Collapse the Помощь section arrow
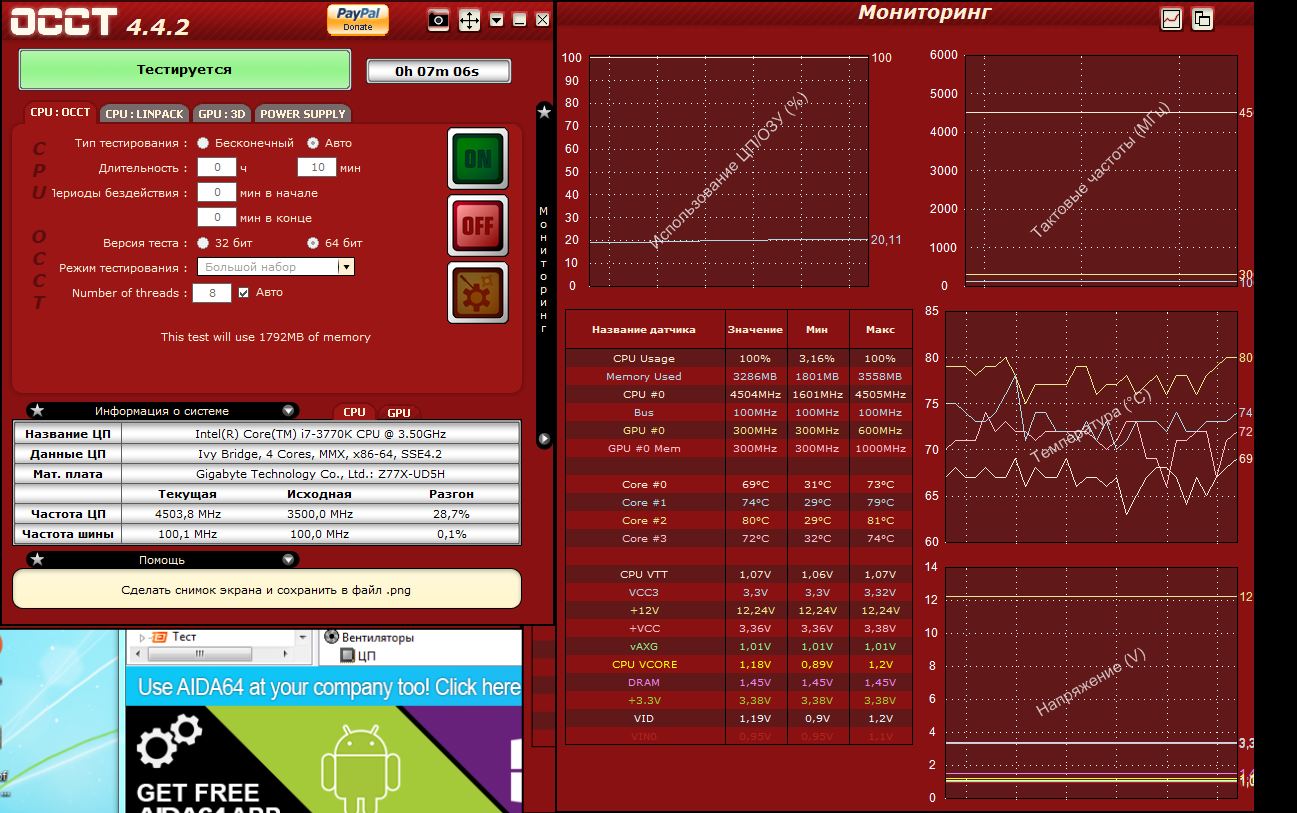This screenshot has height=813, width=1297. tap(288, 560)
